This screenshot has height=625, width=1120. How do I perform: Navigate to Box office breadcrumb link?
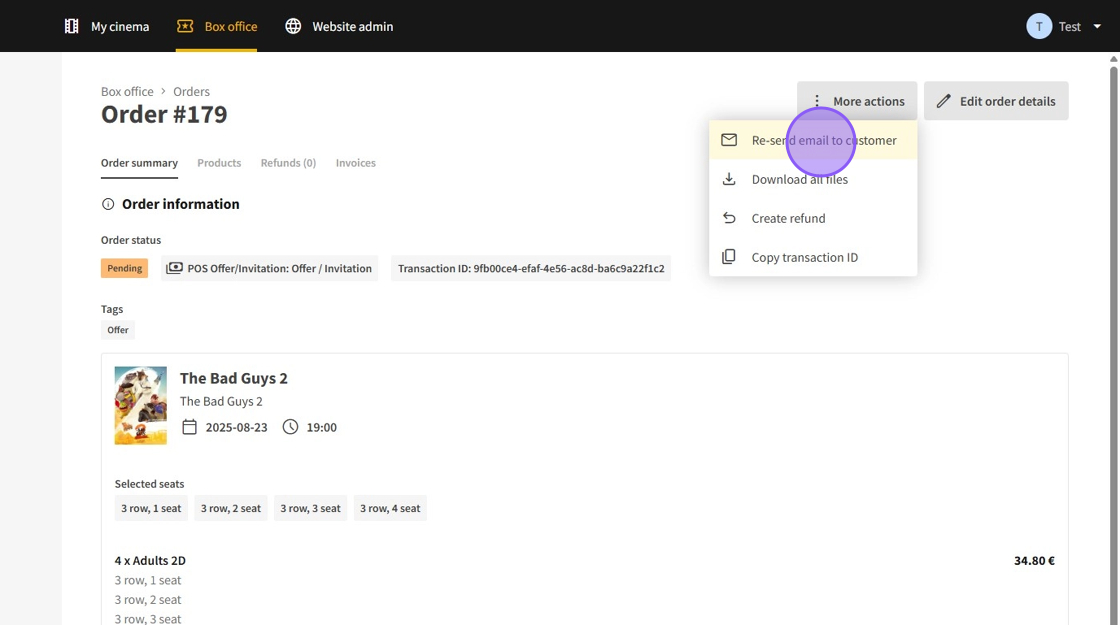tap(127, 91)
